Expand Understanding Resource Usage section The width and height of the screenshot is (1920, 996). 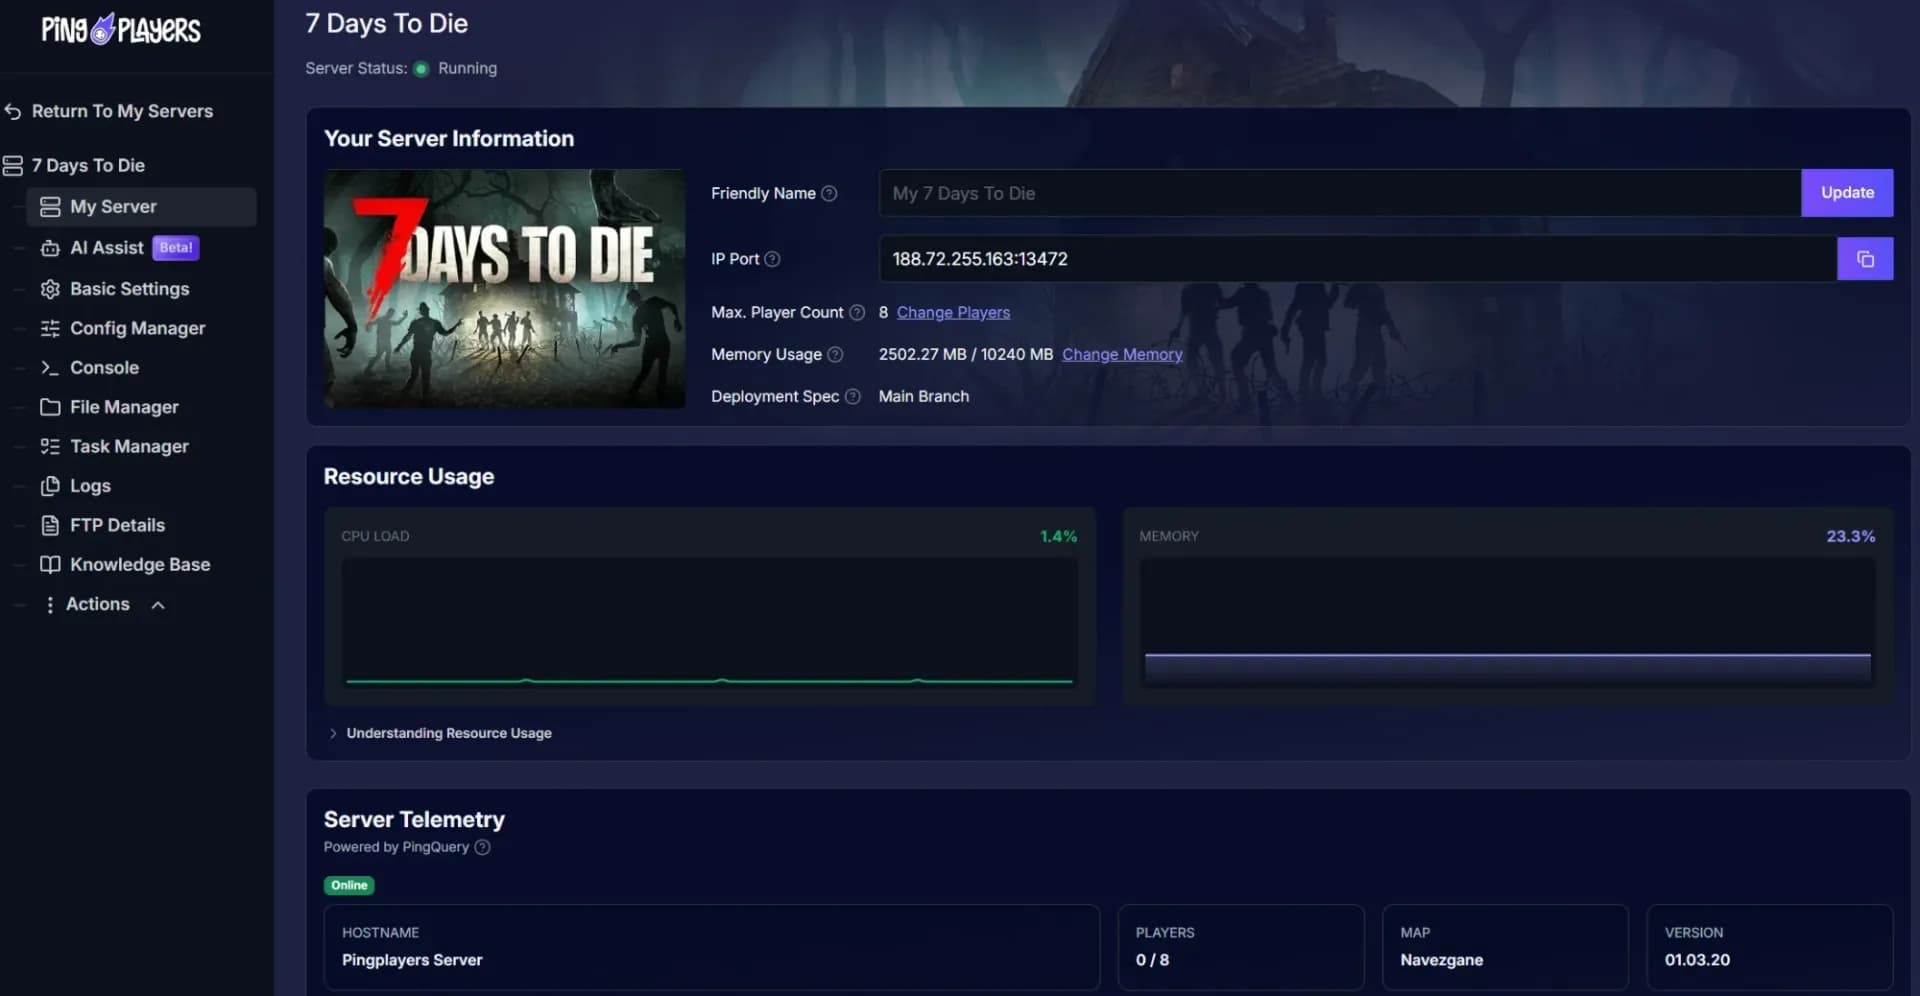(440, 734)
